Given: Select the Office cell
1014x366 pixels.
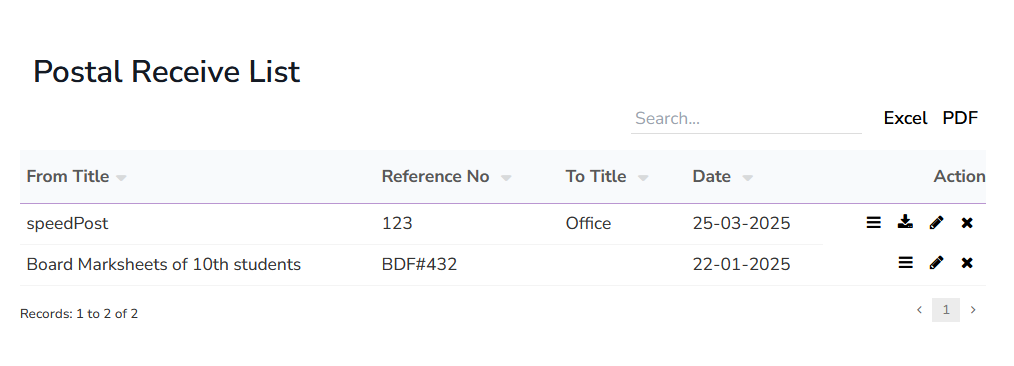Looking at the screenshot, I should pos(588,224).
